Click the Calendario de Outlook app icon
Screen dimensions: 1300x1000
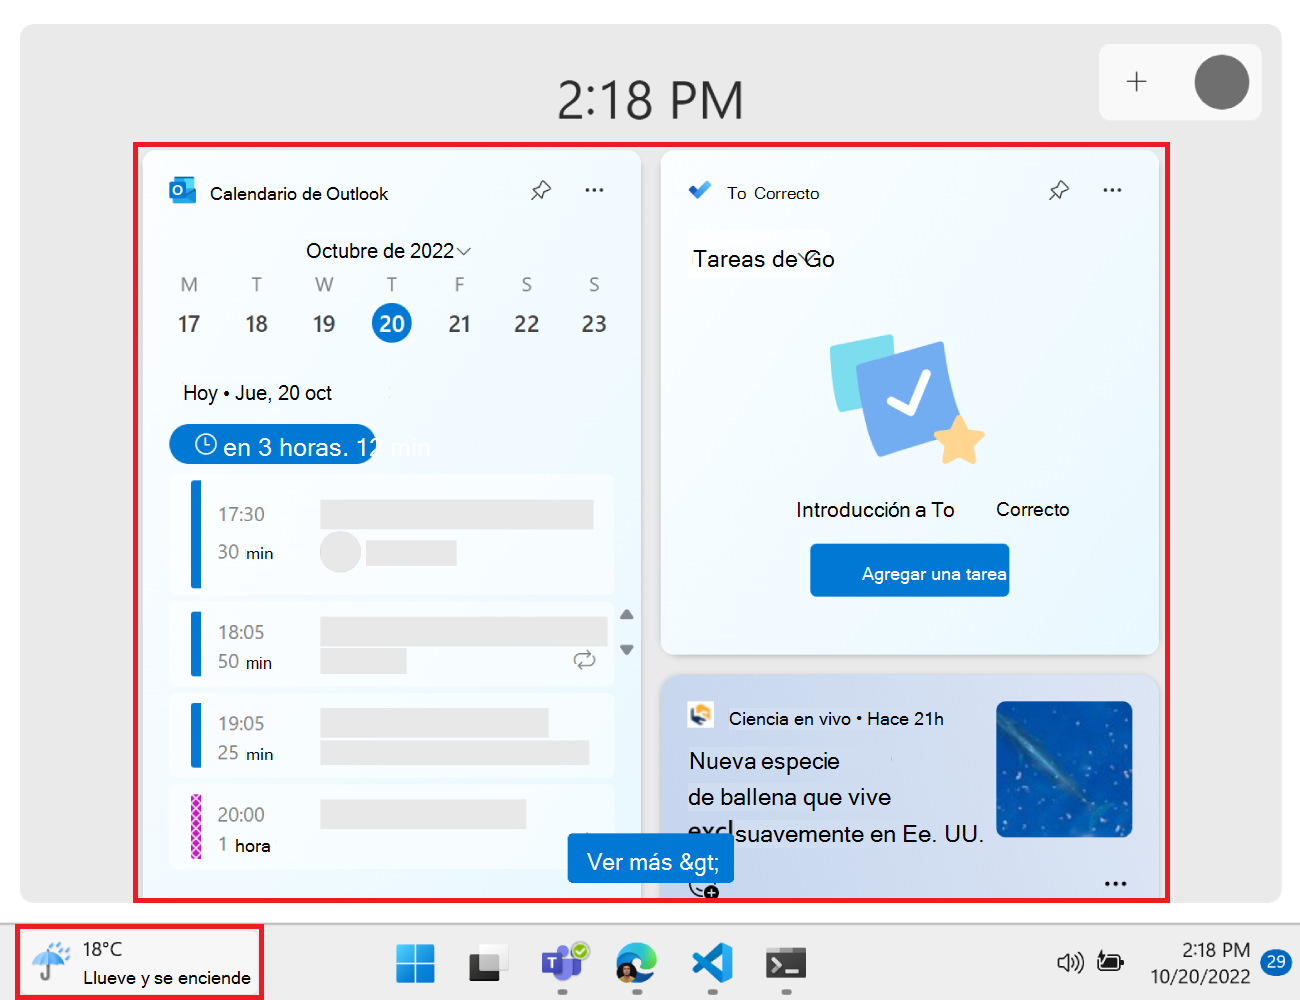point(183,190)
